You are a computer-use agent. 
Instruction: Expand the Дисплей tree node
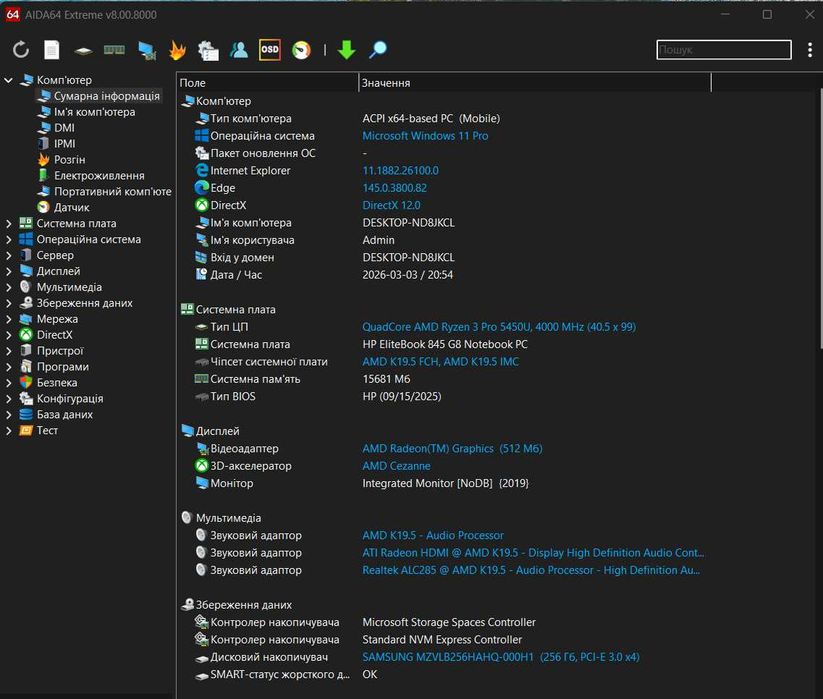[8, 271]
